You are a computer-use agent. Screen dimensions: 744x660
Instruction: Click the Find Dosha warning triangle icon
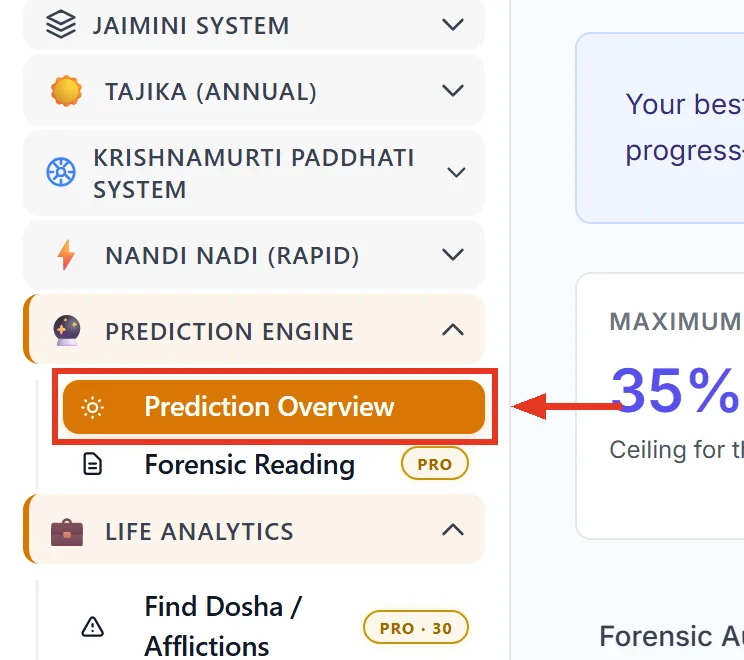93,627
